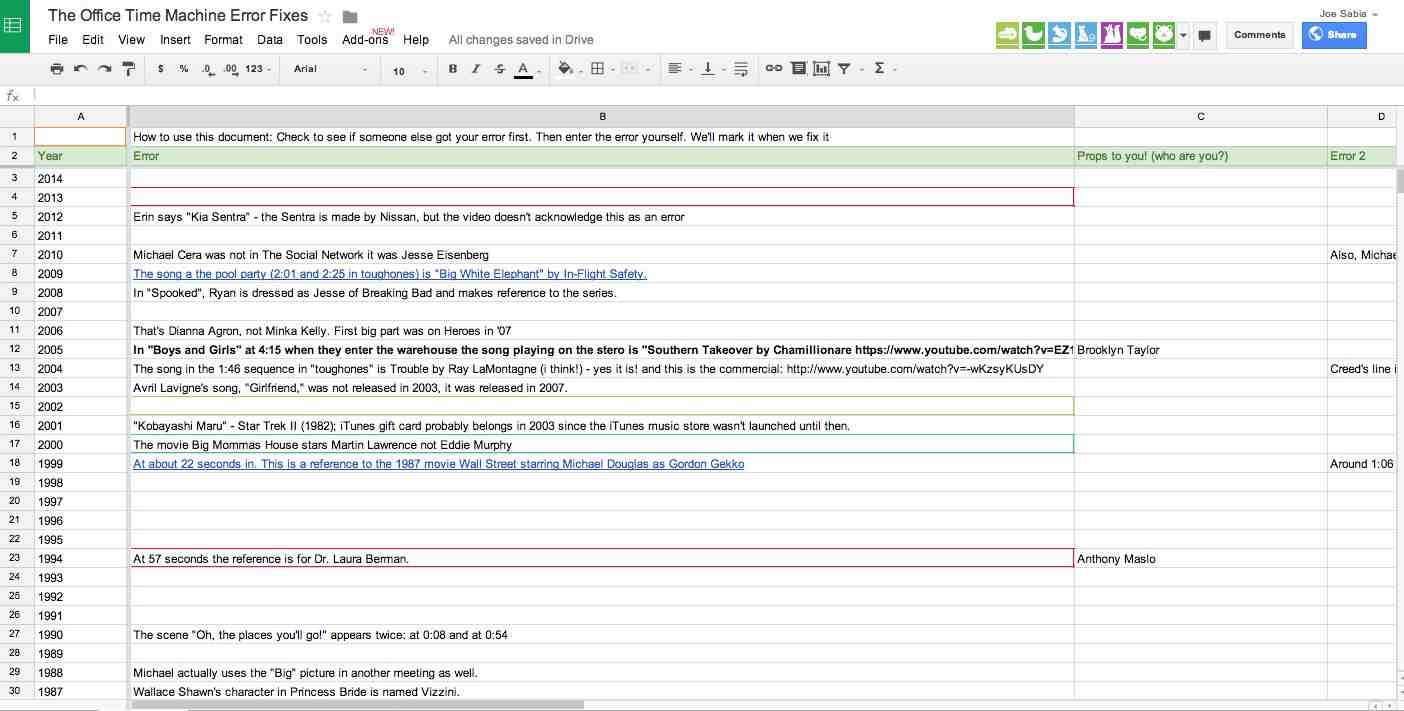Open the View menu

tap(132, 40)
